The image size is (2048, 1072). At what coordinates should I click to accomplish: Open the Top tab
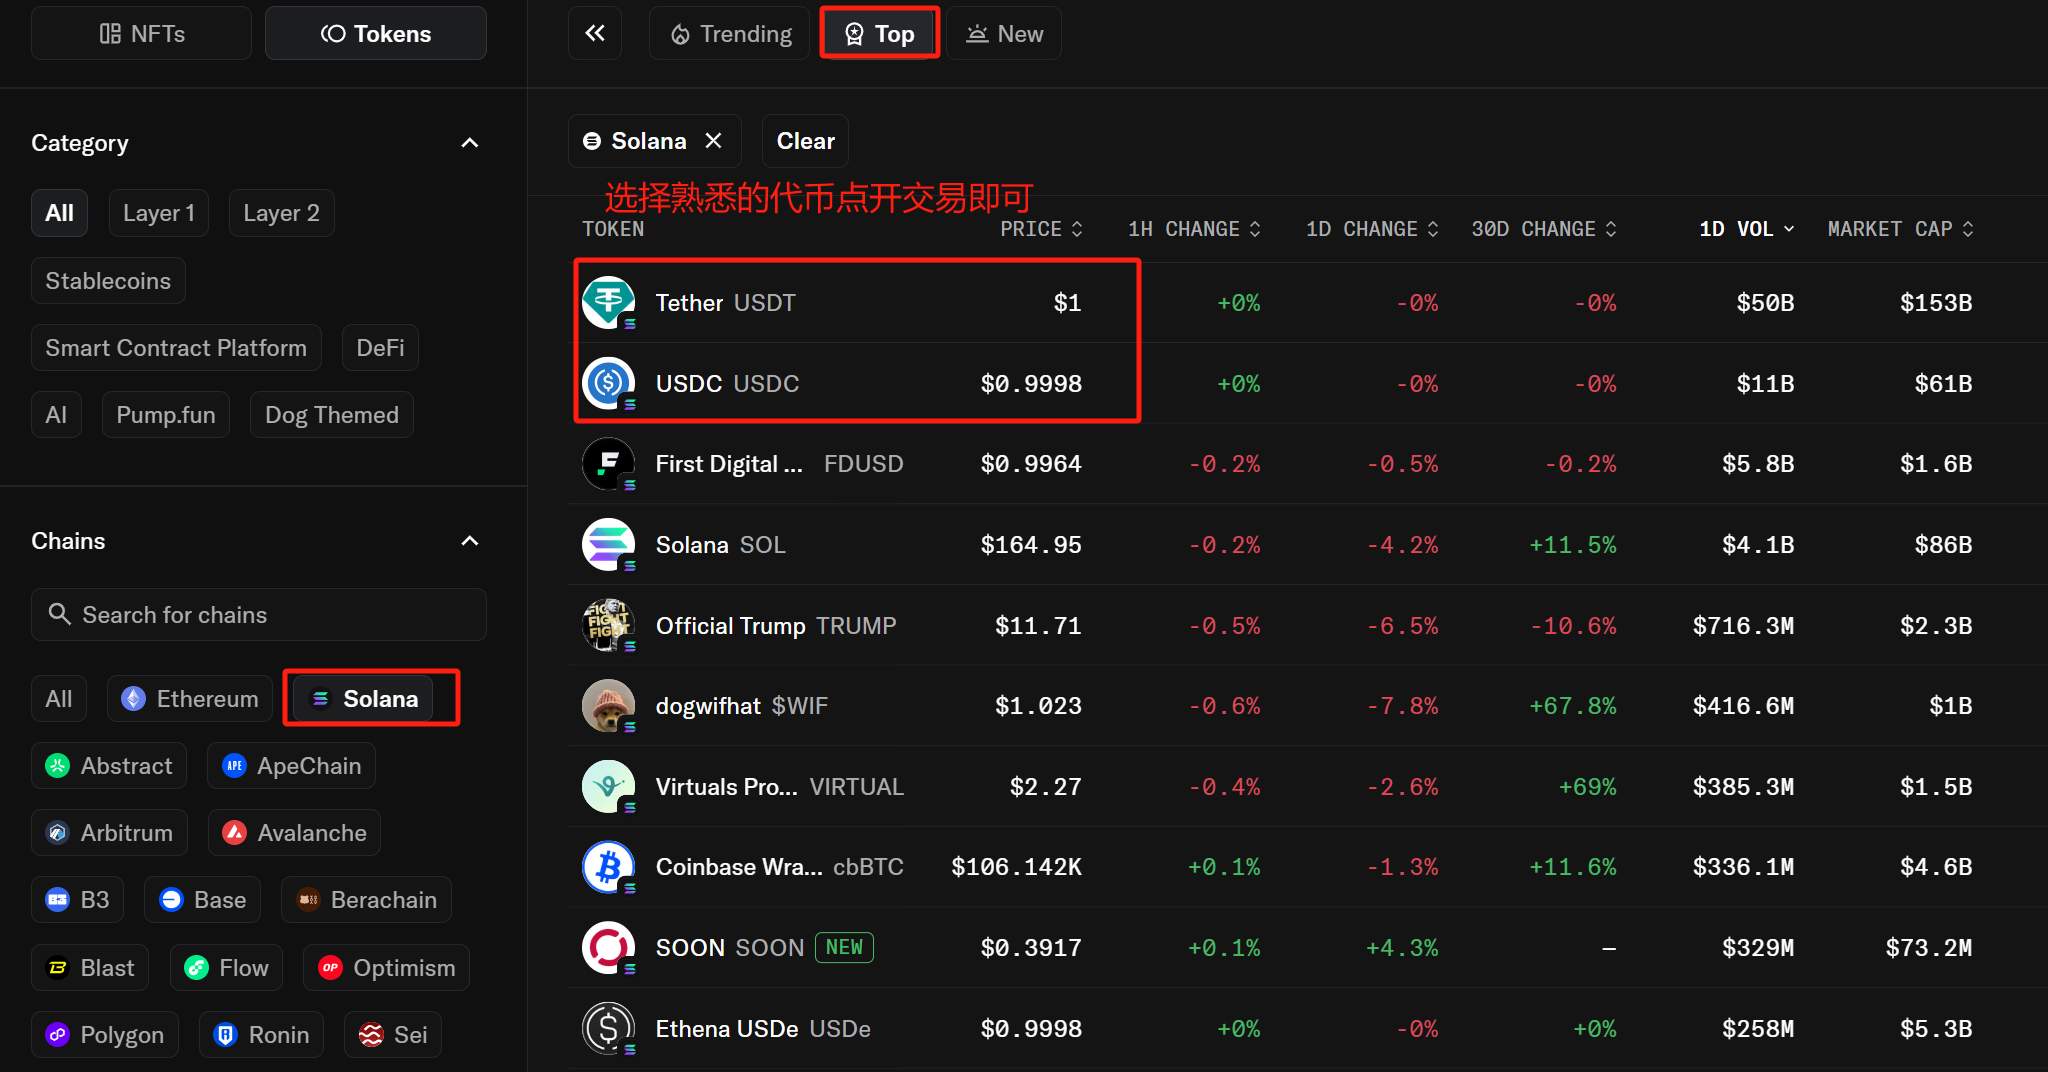(879, 33)
